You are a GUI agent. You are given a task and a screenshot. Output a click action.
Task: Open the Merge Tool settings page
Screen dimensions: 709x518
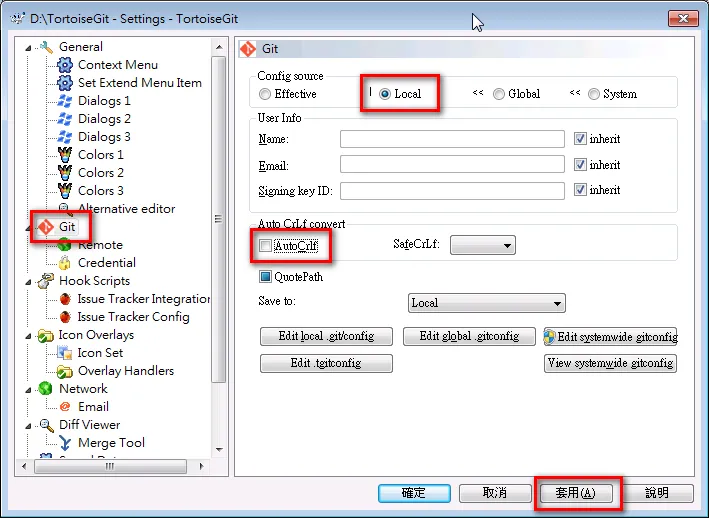(x=111, y=443)
